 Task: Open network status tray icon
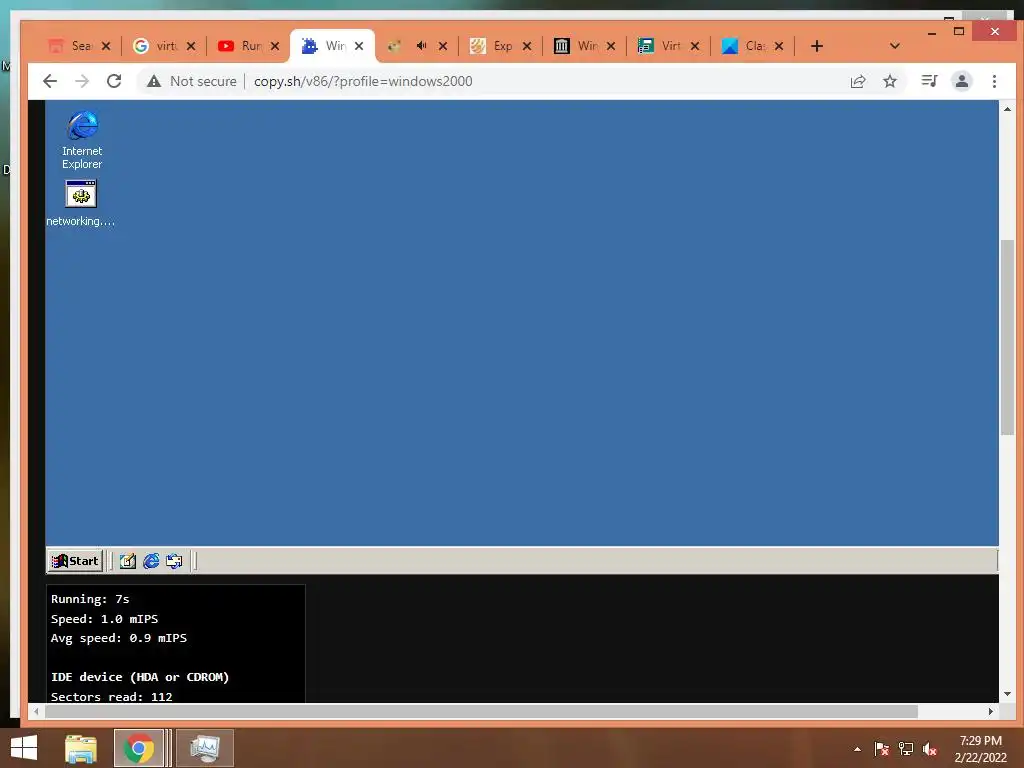coord(906,749)
